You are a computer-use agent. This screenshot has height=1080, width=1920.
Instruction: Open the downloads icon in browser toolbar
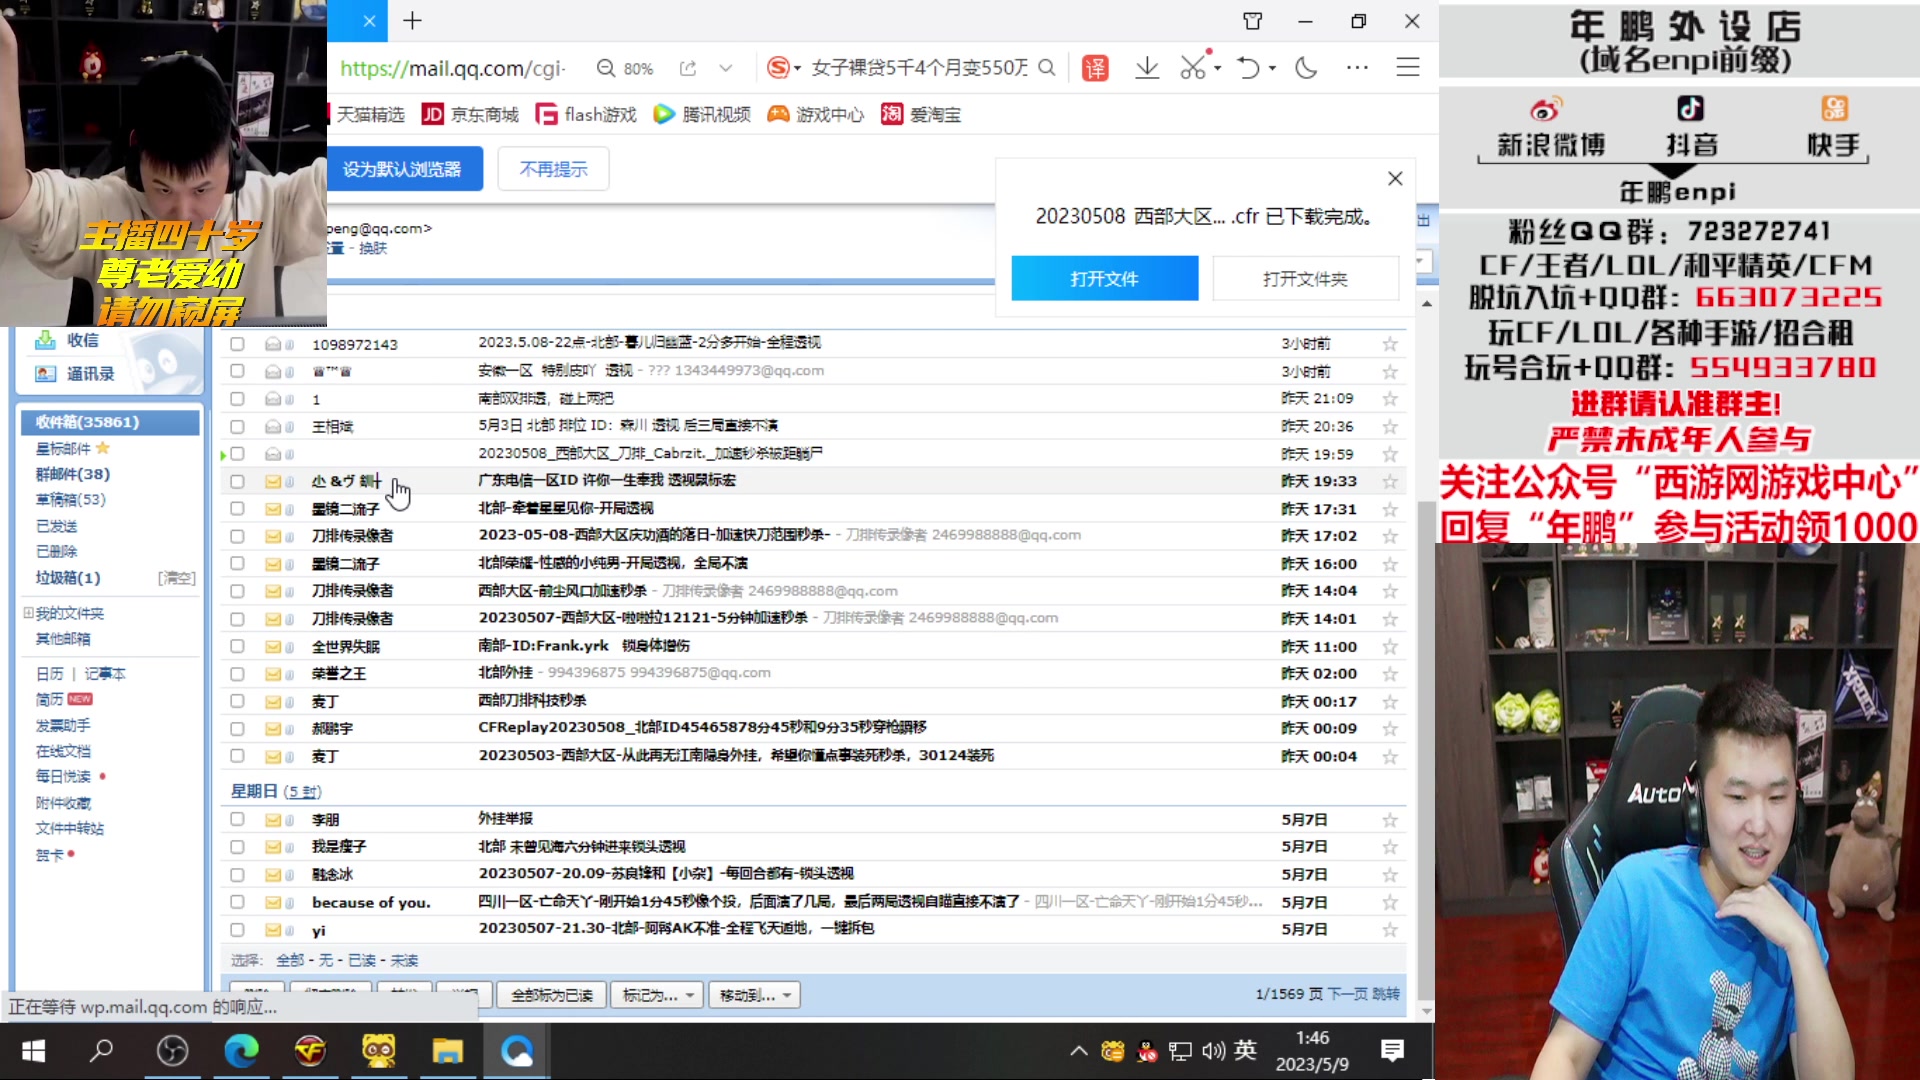tap(1147, 68)
